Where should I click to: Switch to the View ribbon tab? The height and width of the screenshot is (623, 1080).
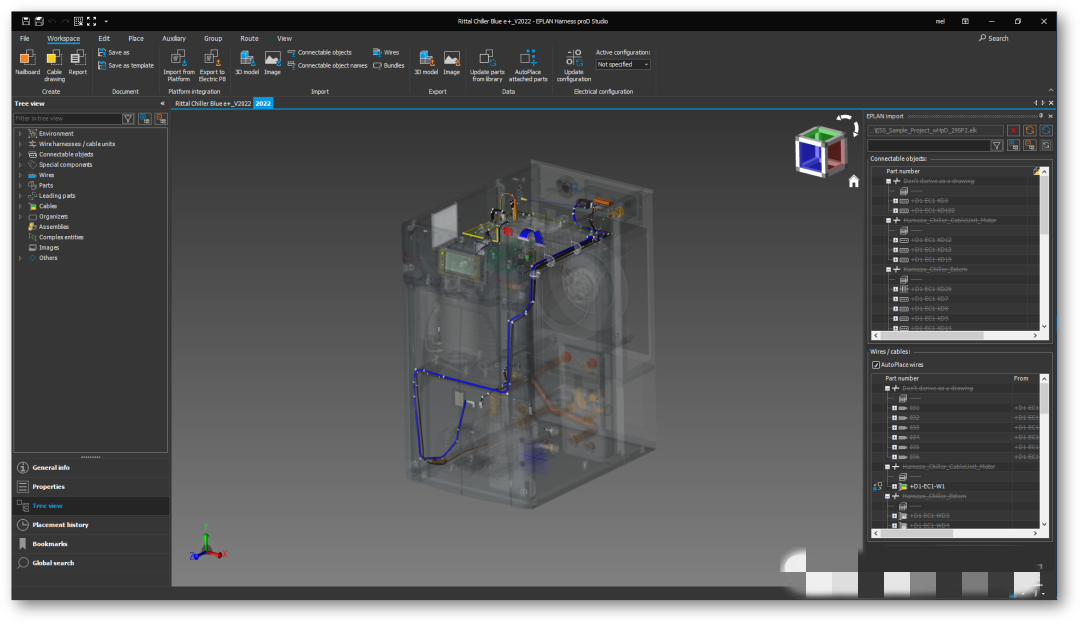tap(284, 39)
